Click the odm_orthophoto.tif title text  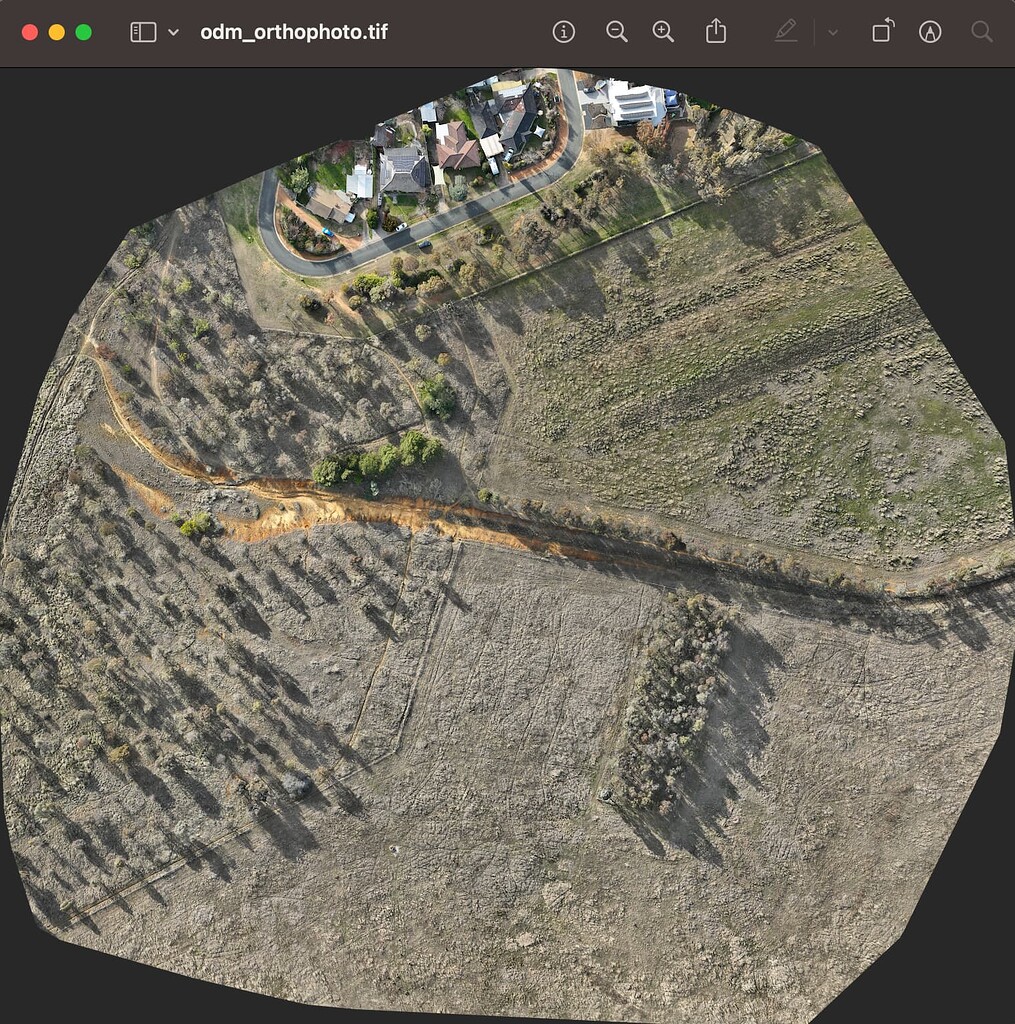pos(295,31)
